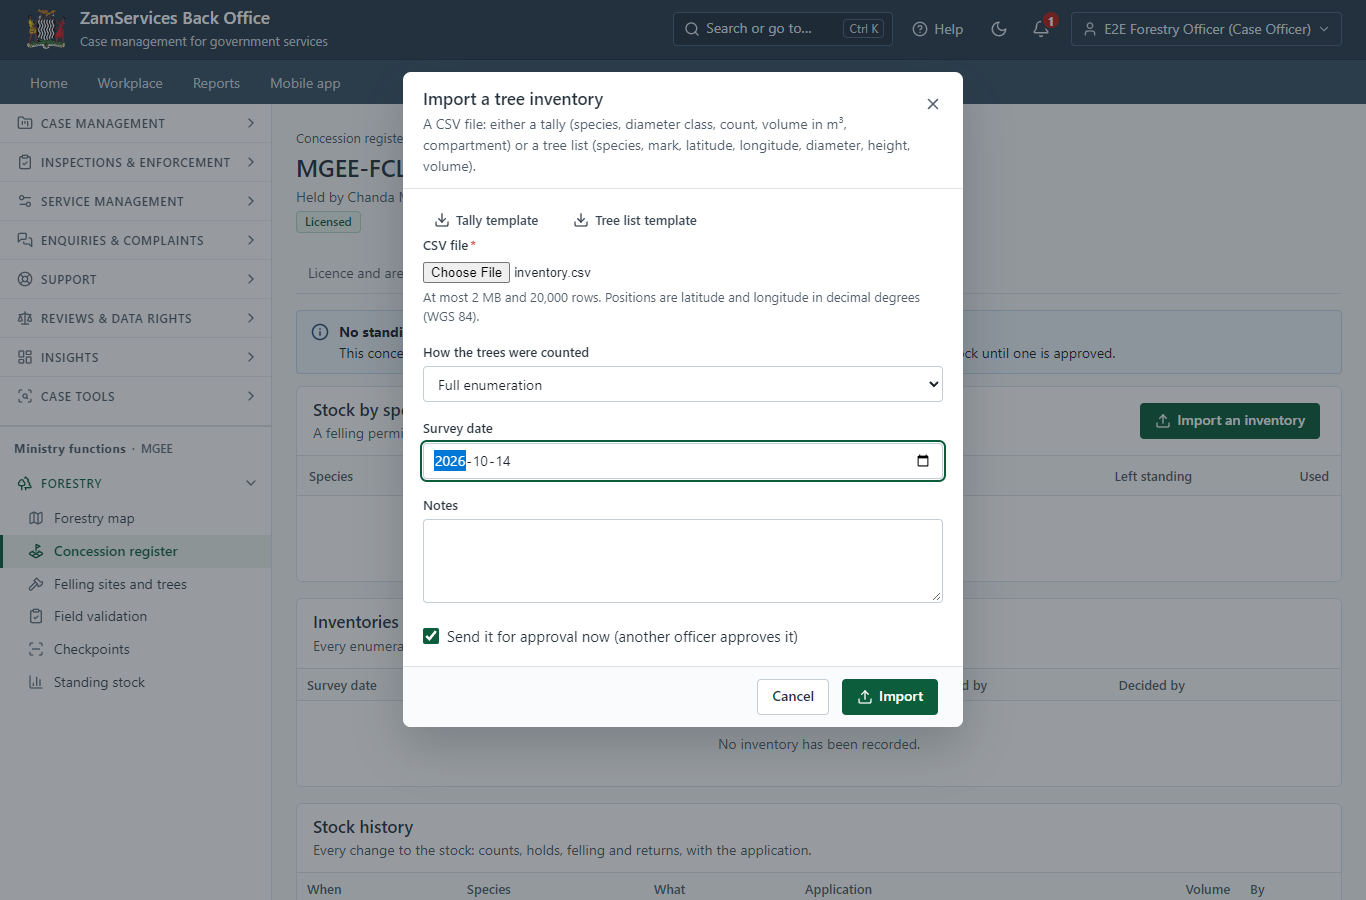Open notifications bell icon
1366x900 pixels.
[x=1041, y=29]
